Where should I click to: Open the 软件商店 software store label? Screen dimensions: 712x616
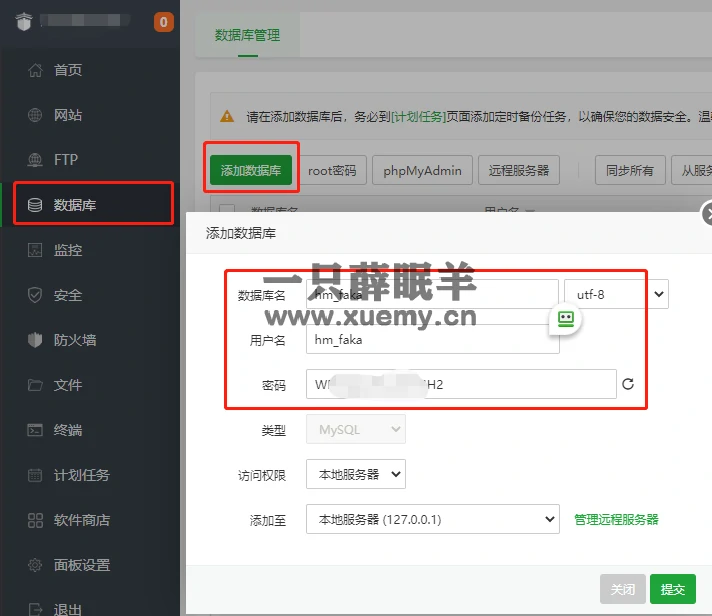pyautogui.click(x=82, y=520)
